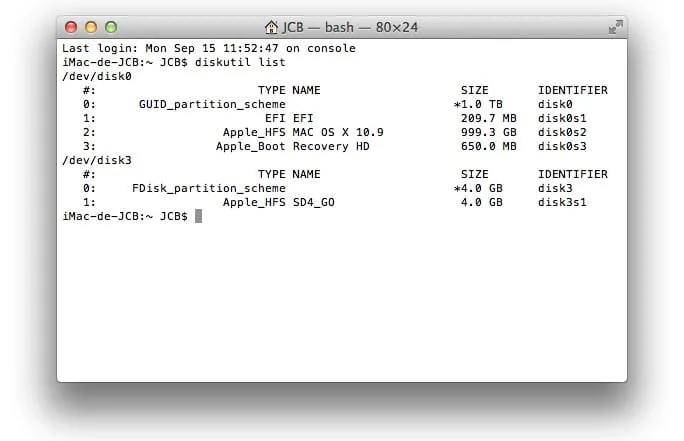Screen dimensions: 684x441
Task: Click the '/dev/disk0' heading line
Action: (x=97, y=76)
